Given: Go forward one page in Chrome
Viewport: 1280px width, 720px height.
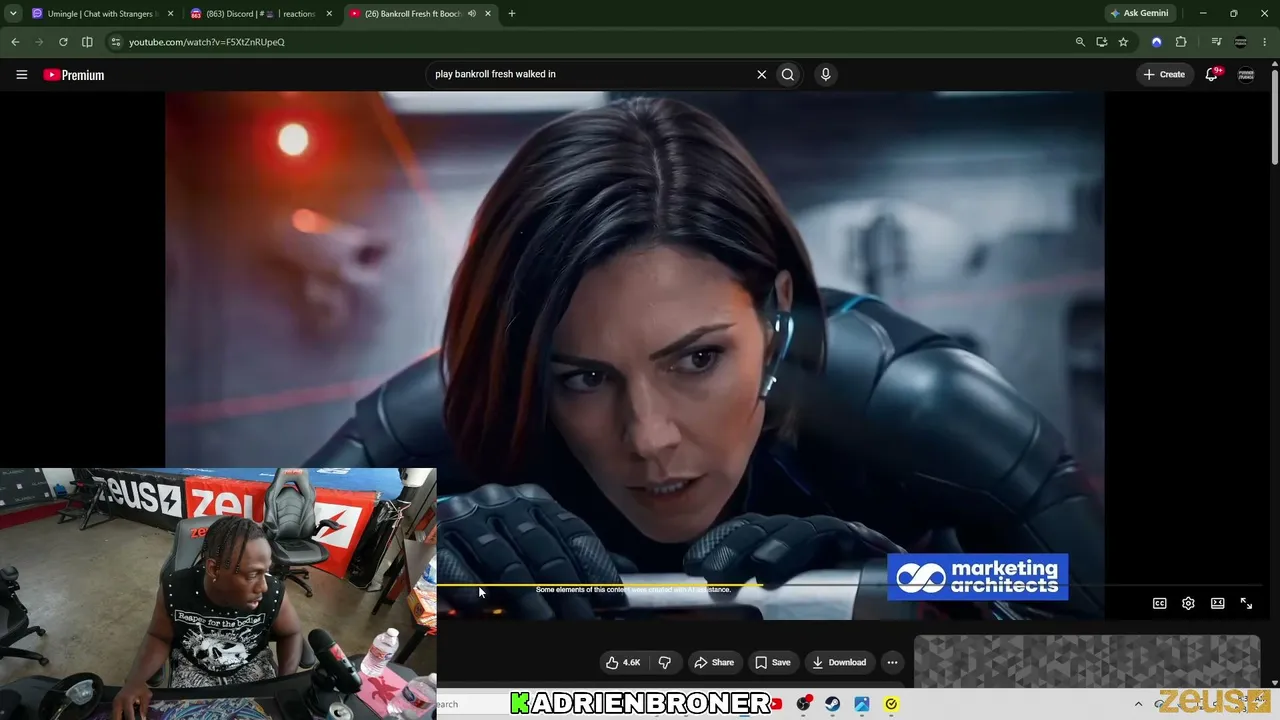Looking at the screenshot, I should pos(39,42).
